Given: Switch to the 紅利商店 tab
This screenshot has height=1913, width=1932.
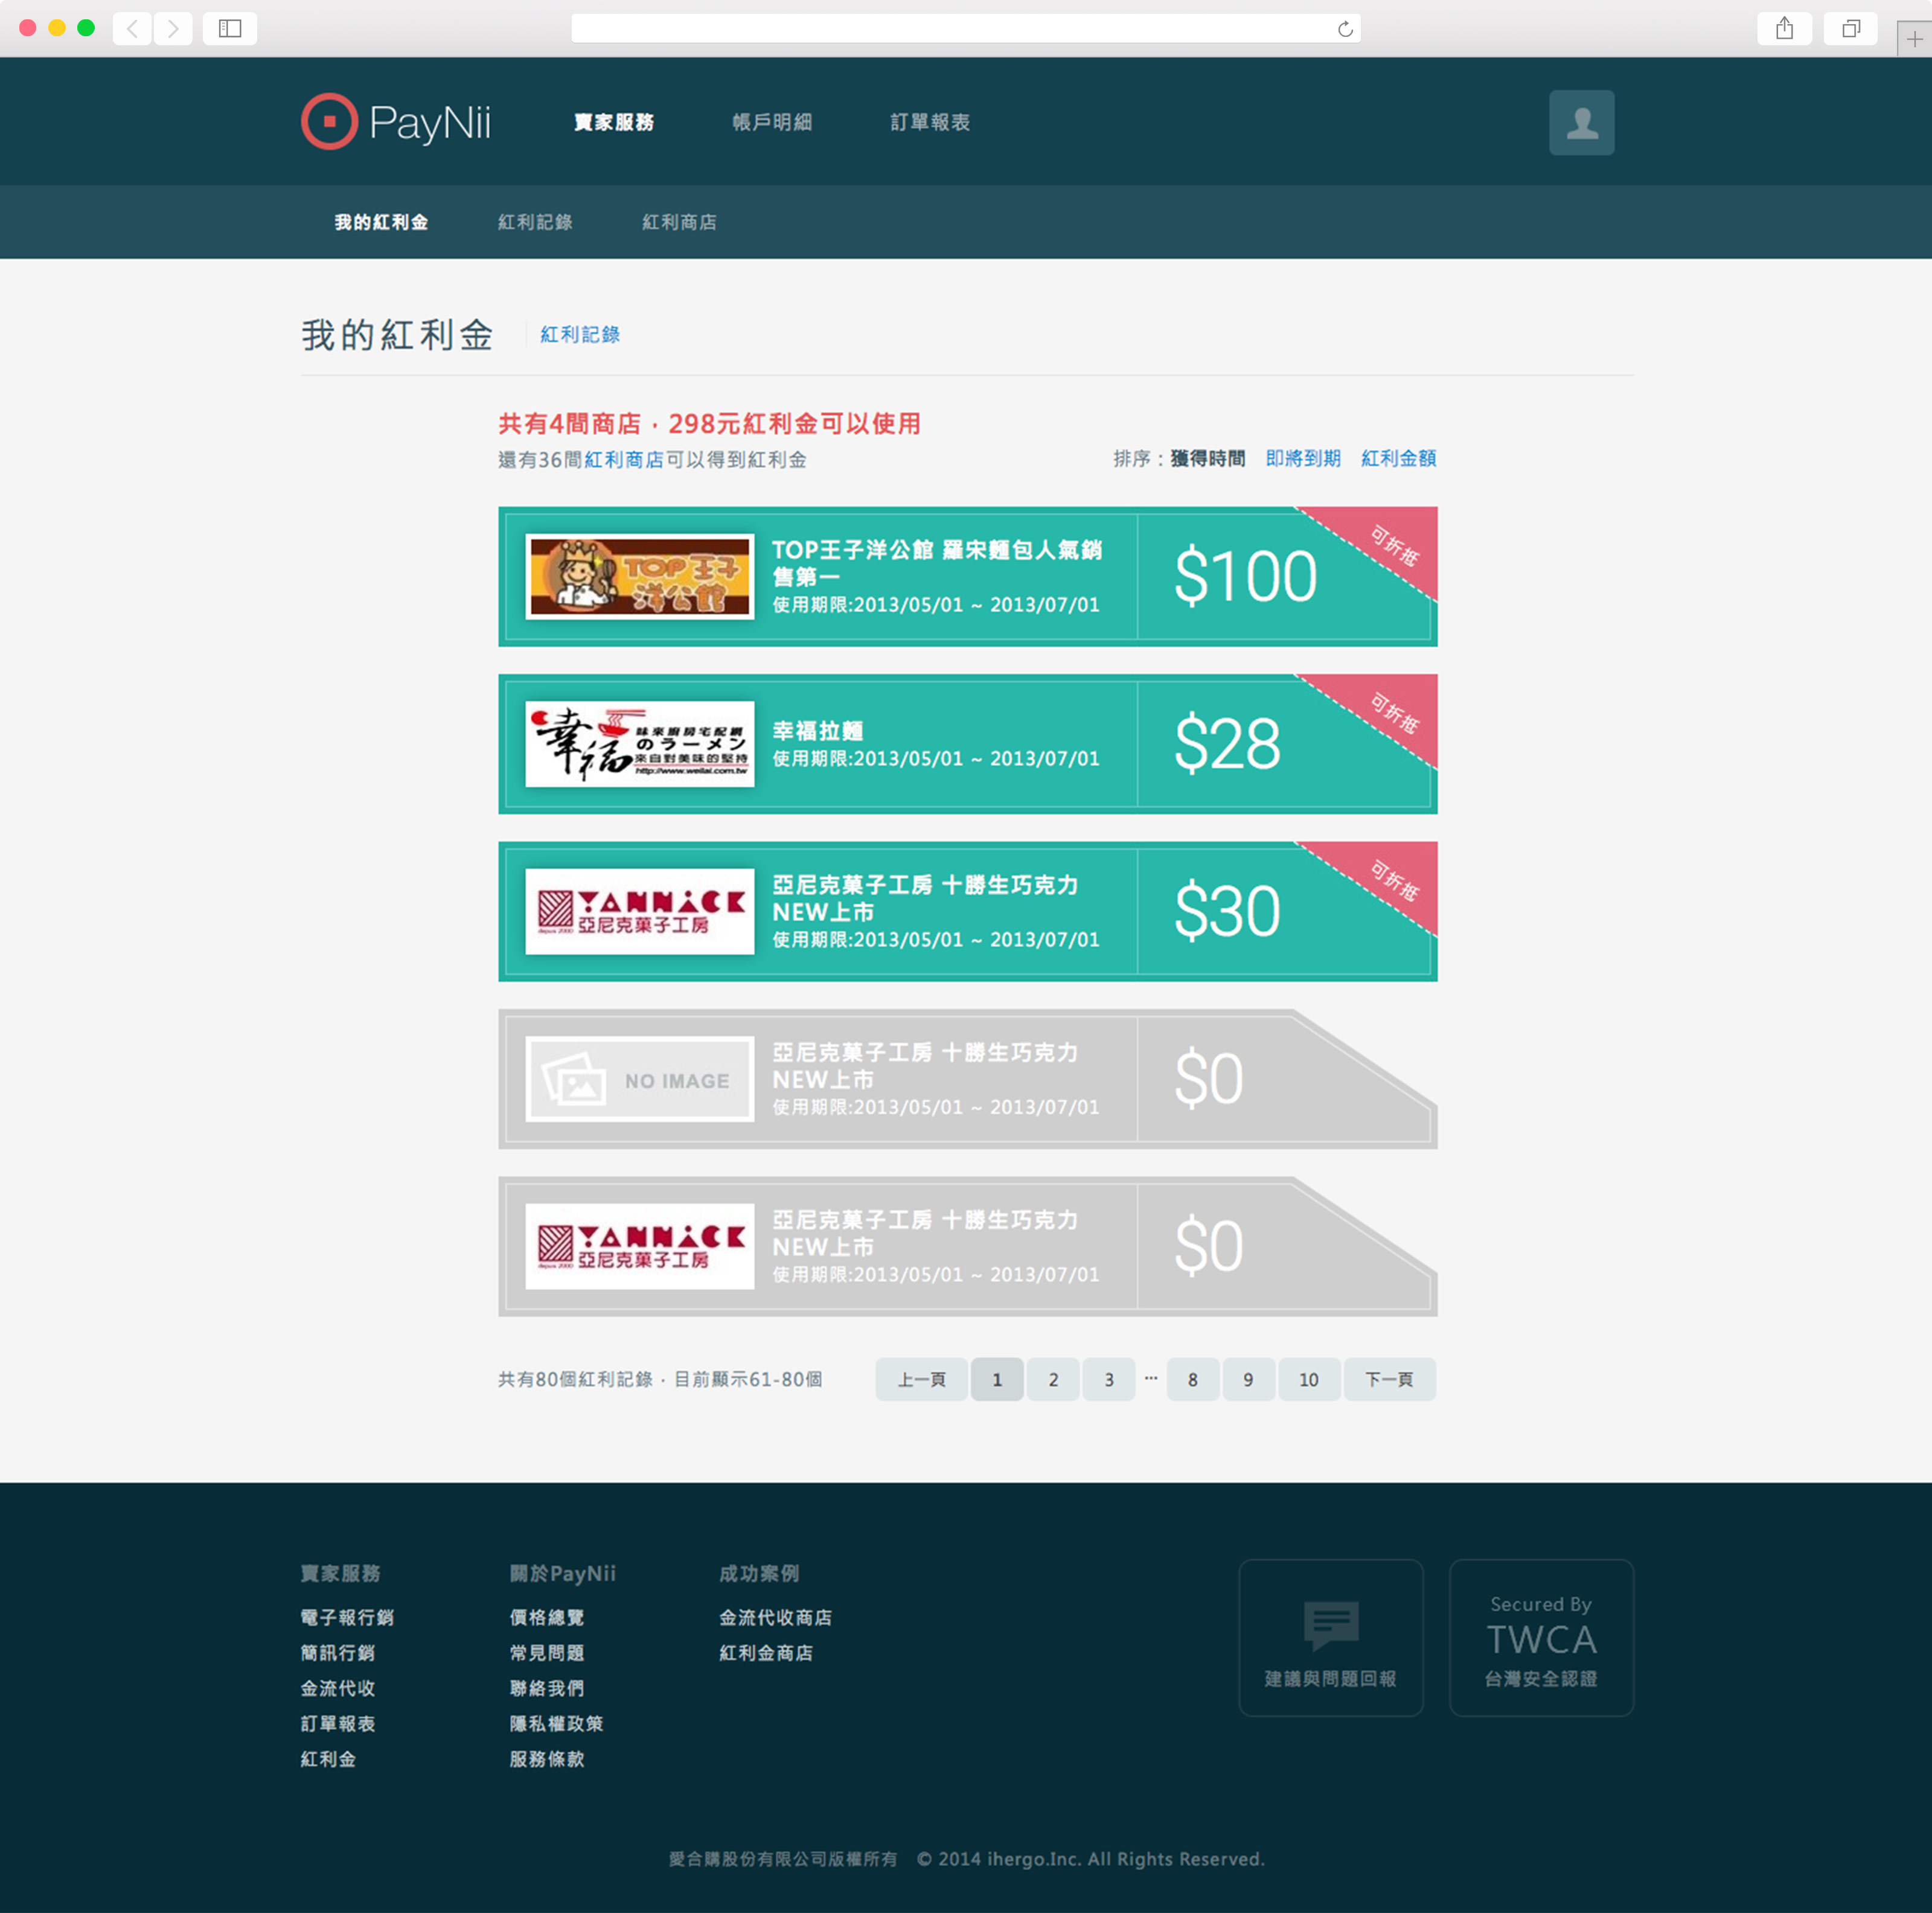Looking at the screenshot, I should coord(679,222).
